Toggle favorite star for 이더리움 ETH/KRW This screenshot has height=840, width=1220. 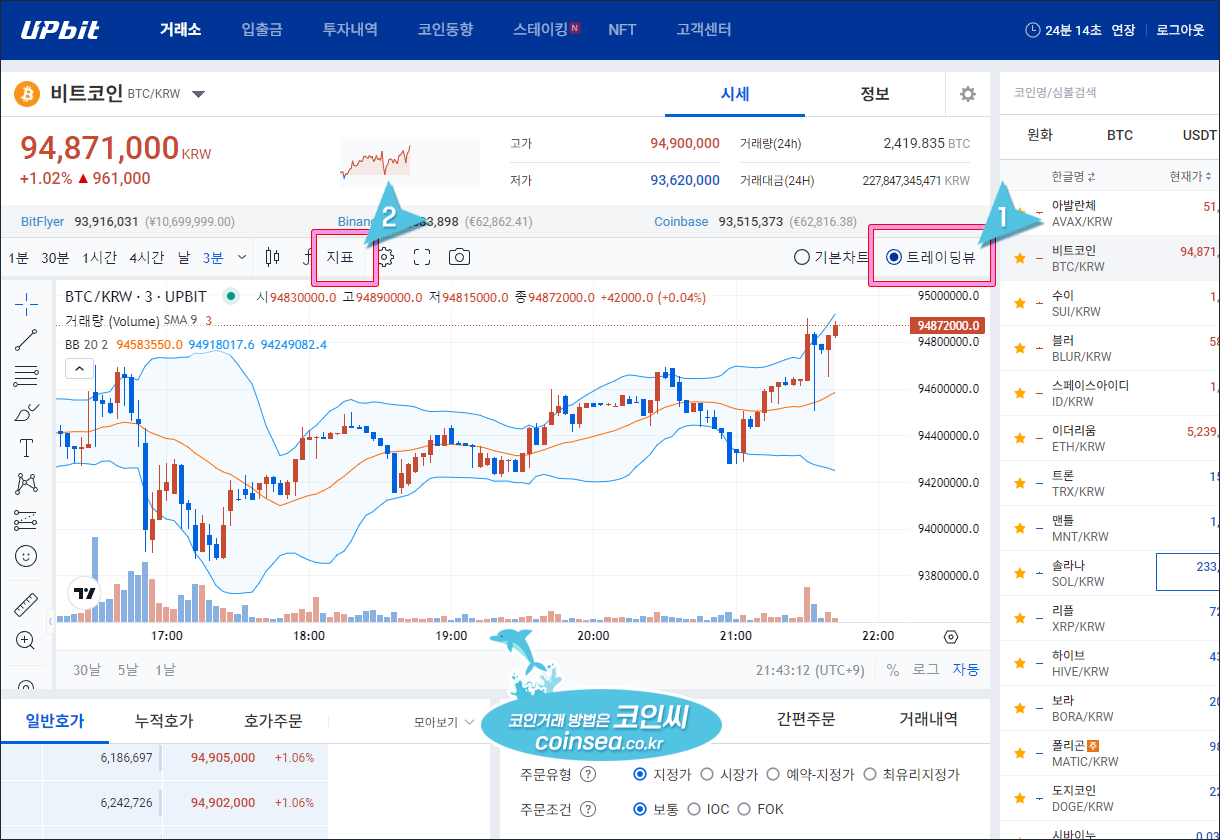pyautogui.click(x=1020, y=438)
